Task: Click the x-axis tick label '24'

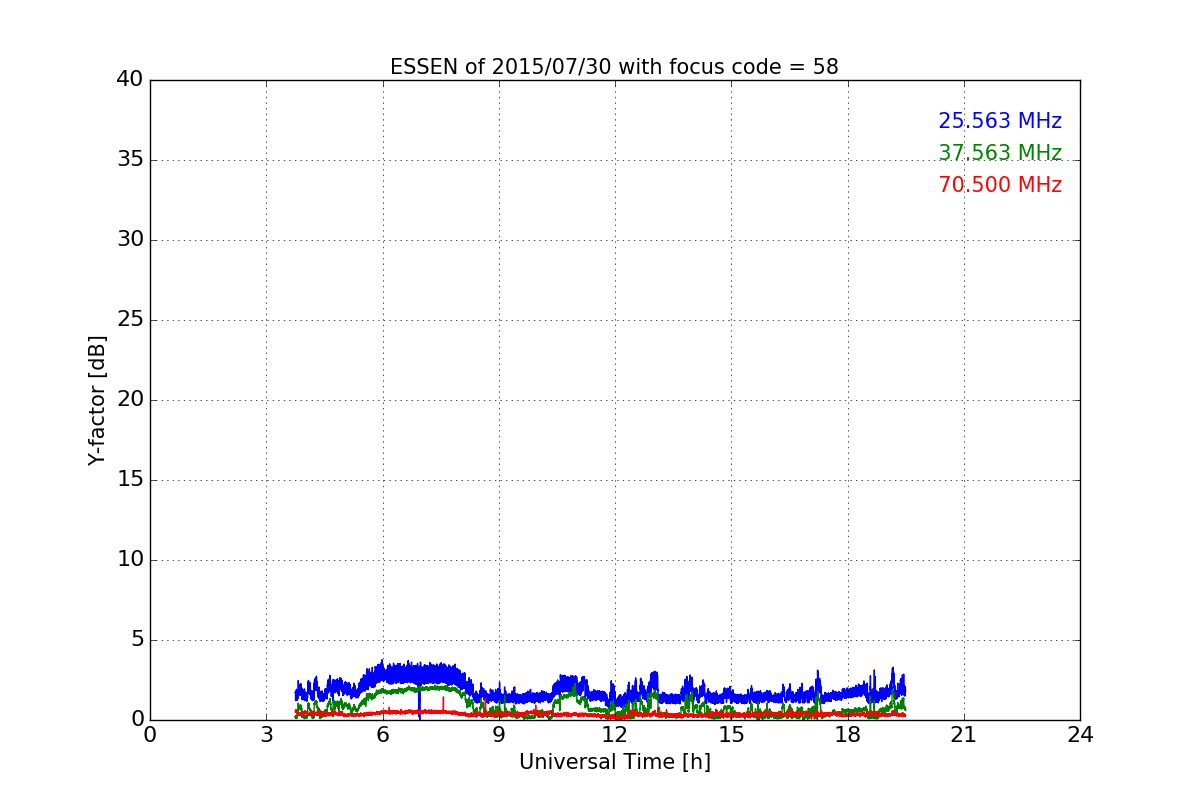Action: [x=1080, y=735]
